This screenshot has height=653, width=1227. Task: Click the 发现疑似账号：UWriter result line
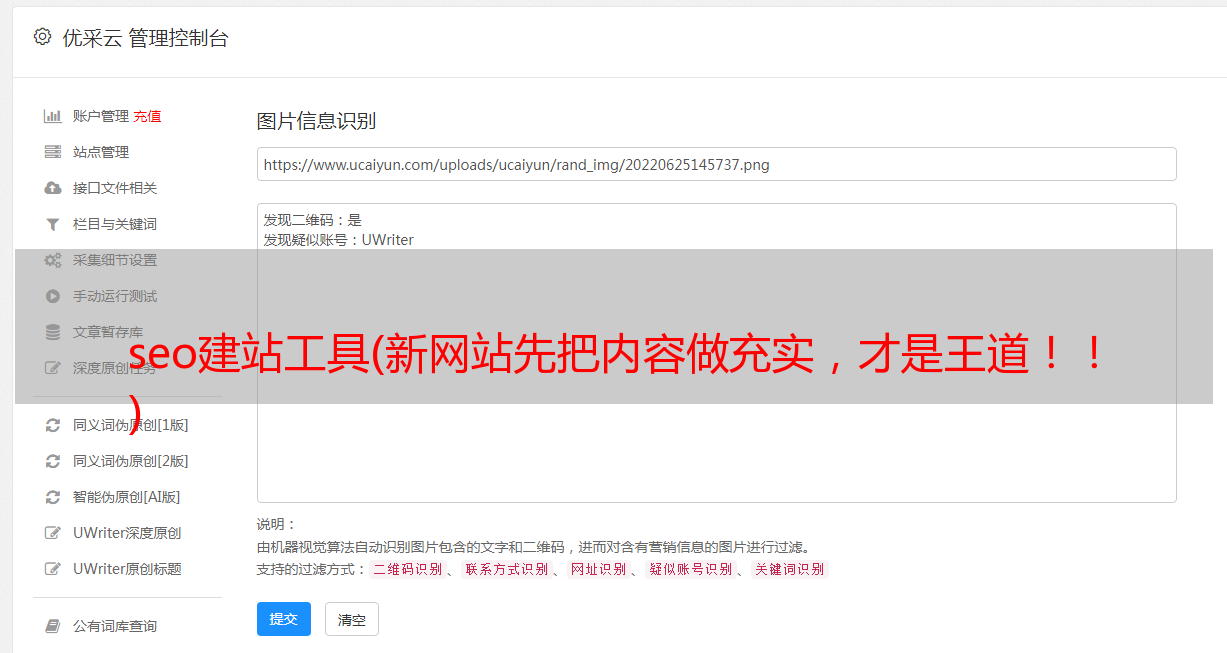point(338,240)
